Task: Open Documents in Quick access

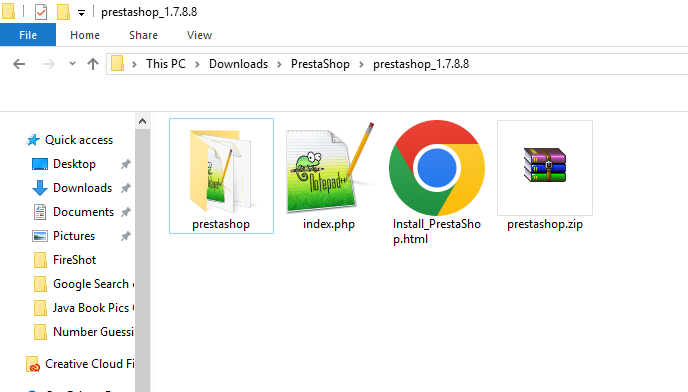Action: pyautogui.click(x=83, y=212)
